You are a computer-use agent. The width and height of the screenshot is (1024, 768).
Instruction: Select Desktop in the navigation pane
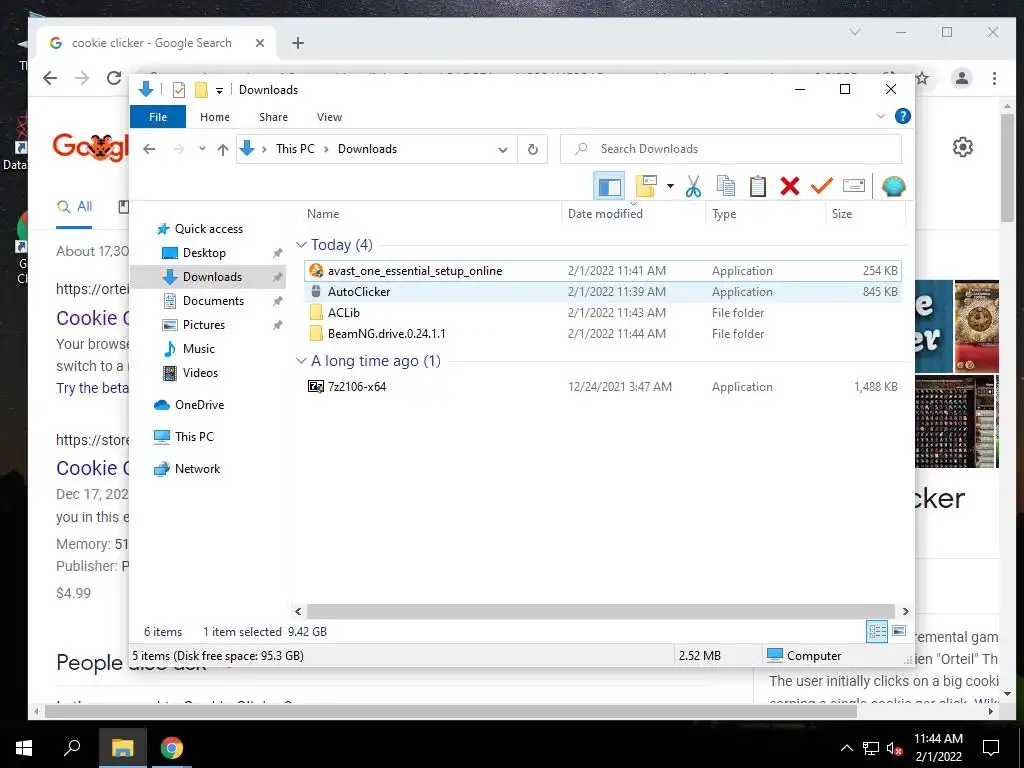tap(204, 253)
